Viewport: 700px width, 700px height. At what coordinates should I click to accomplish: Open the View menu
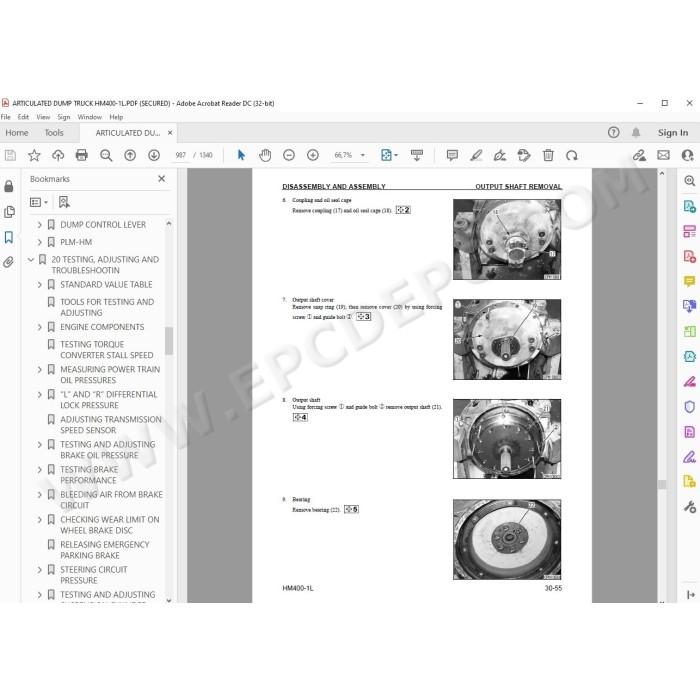(43, 117)
